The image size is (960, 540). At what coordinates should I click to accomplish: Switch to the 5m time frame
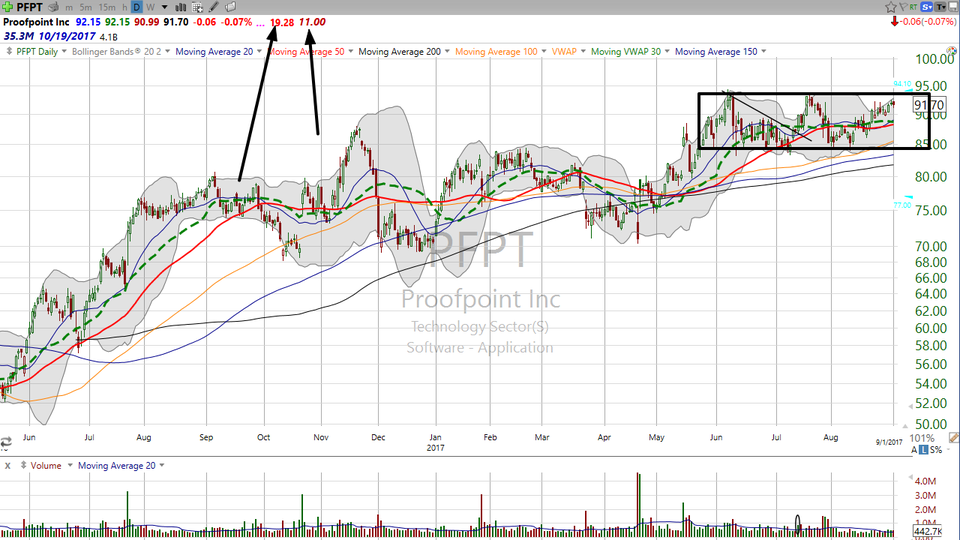pos(86,7)
